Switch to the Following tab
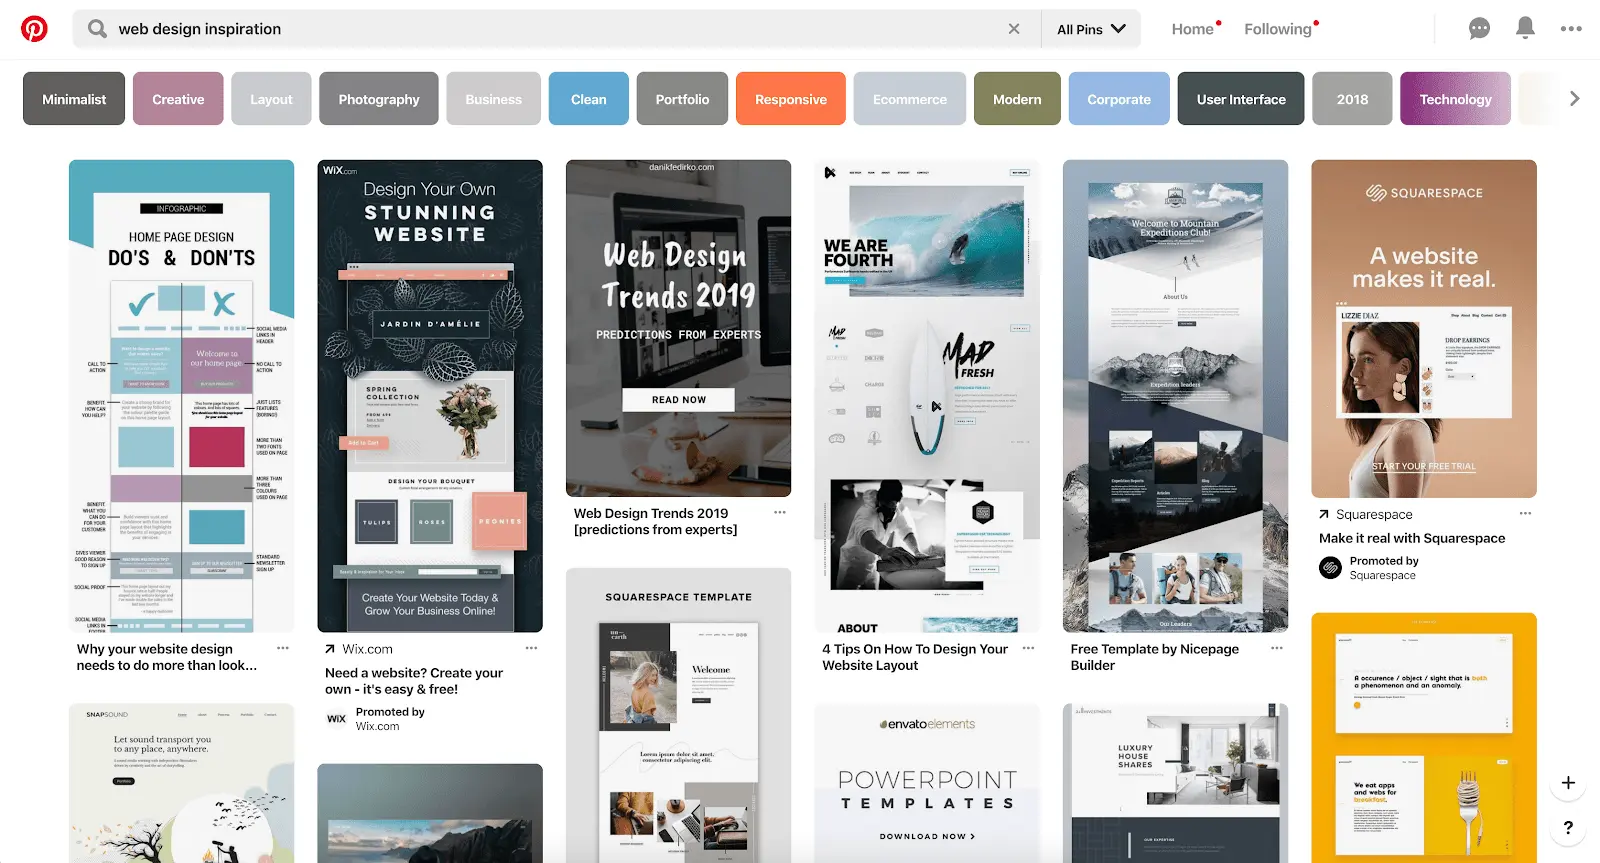The height and width of the screenshot is (863, 1600). (x=1278, y=29)
